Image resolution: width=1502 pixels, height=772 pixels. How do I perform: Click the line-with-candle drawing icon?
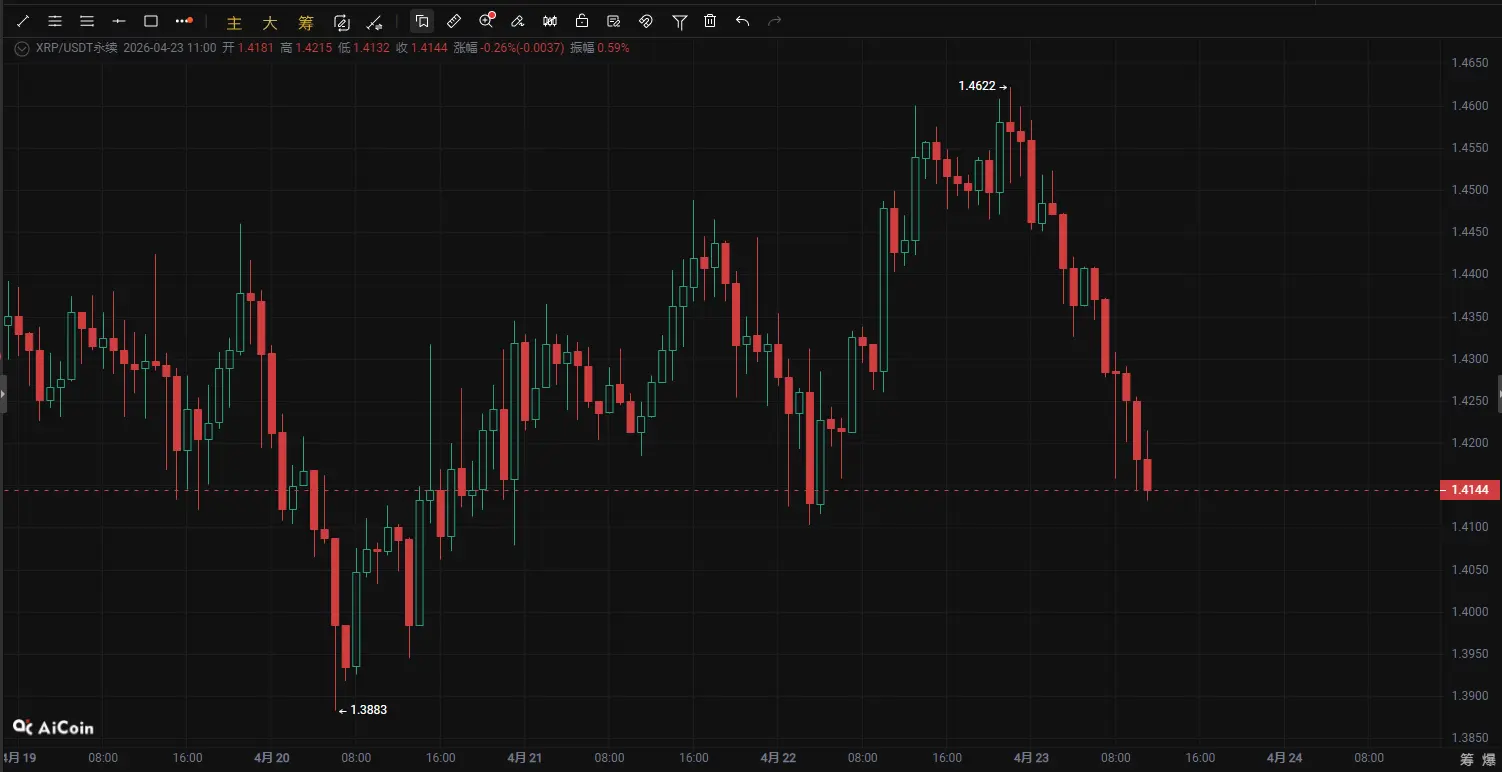[x=374, y=21]
